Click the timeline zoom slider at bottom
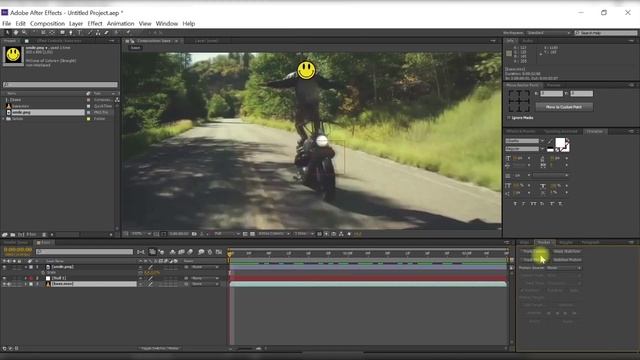 click(x=245, y=349)
